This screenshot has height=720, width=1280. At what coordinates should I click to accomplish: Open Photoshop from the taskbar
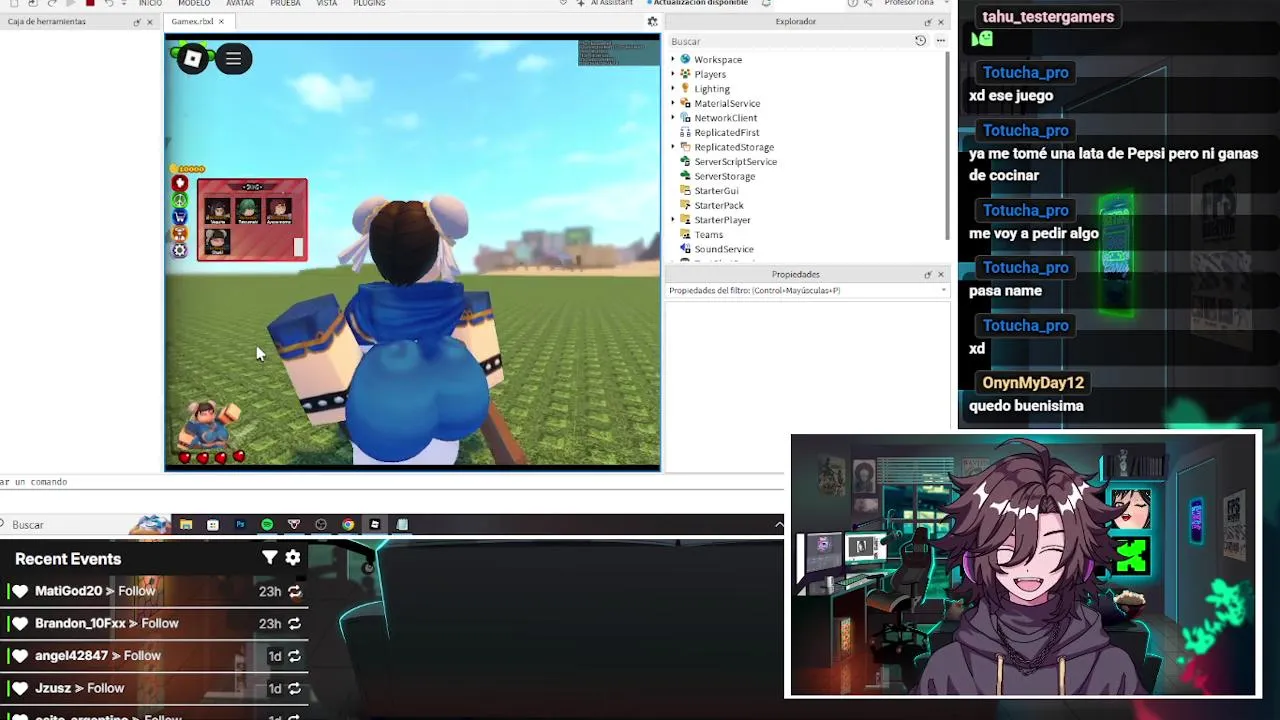tap(240, 524)
